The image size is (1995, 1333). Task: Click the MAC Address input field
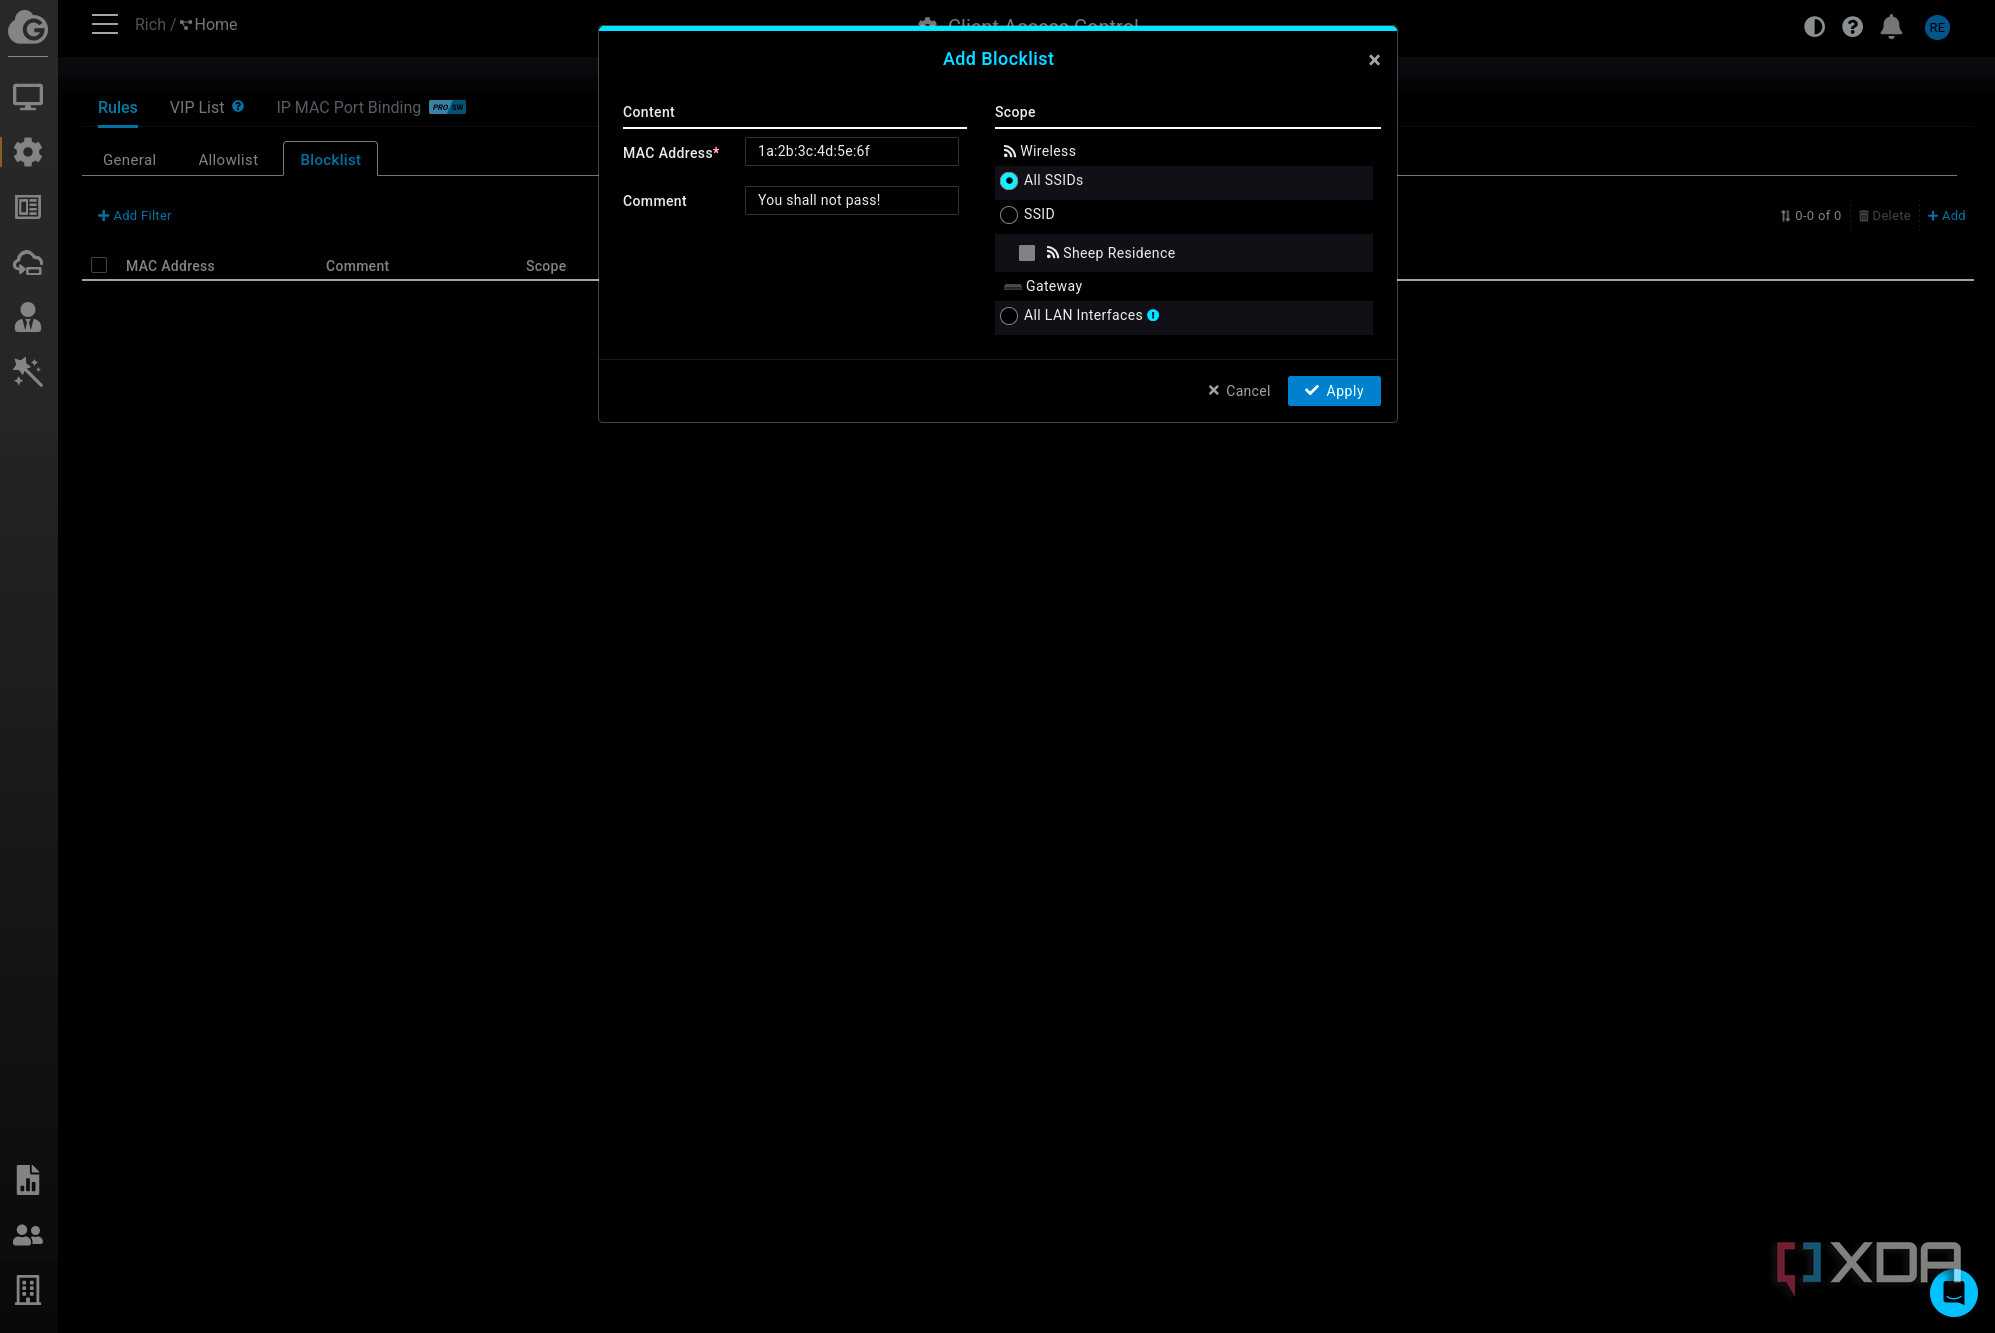click(851, 151)
